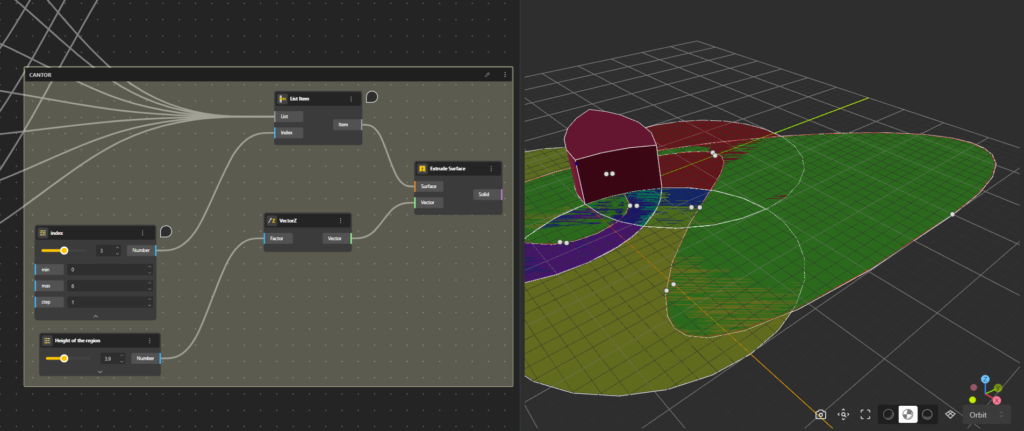Click the Height of the region slider
Screen dimensions: 1024x431
[x=65, y=357]
